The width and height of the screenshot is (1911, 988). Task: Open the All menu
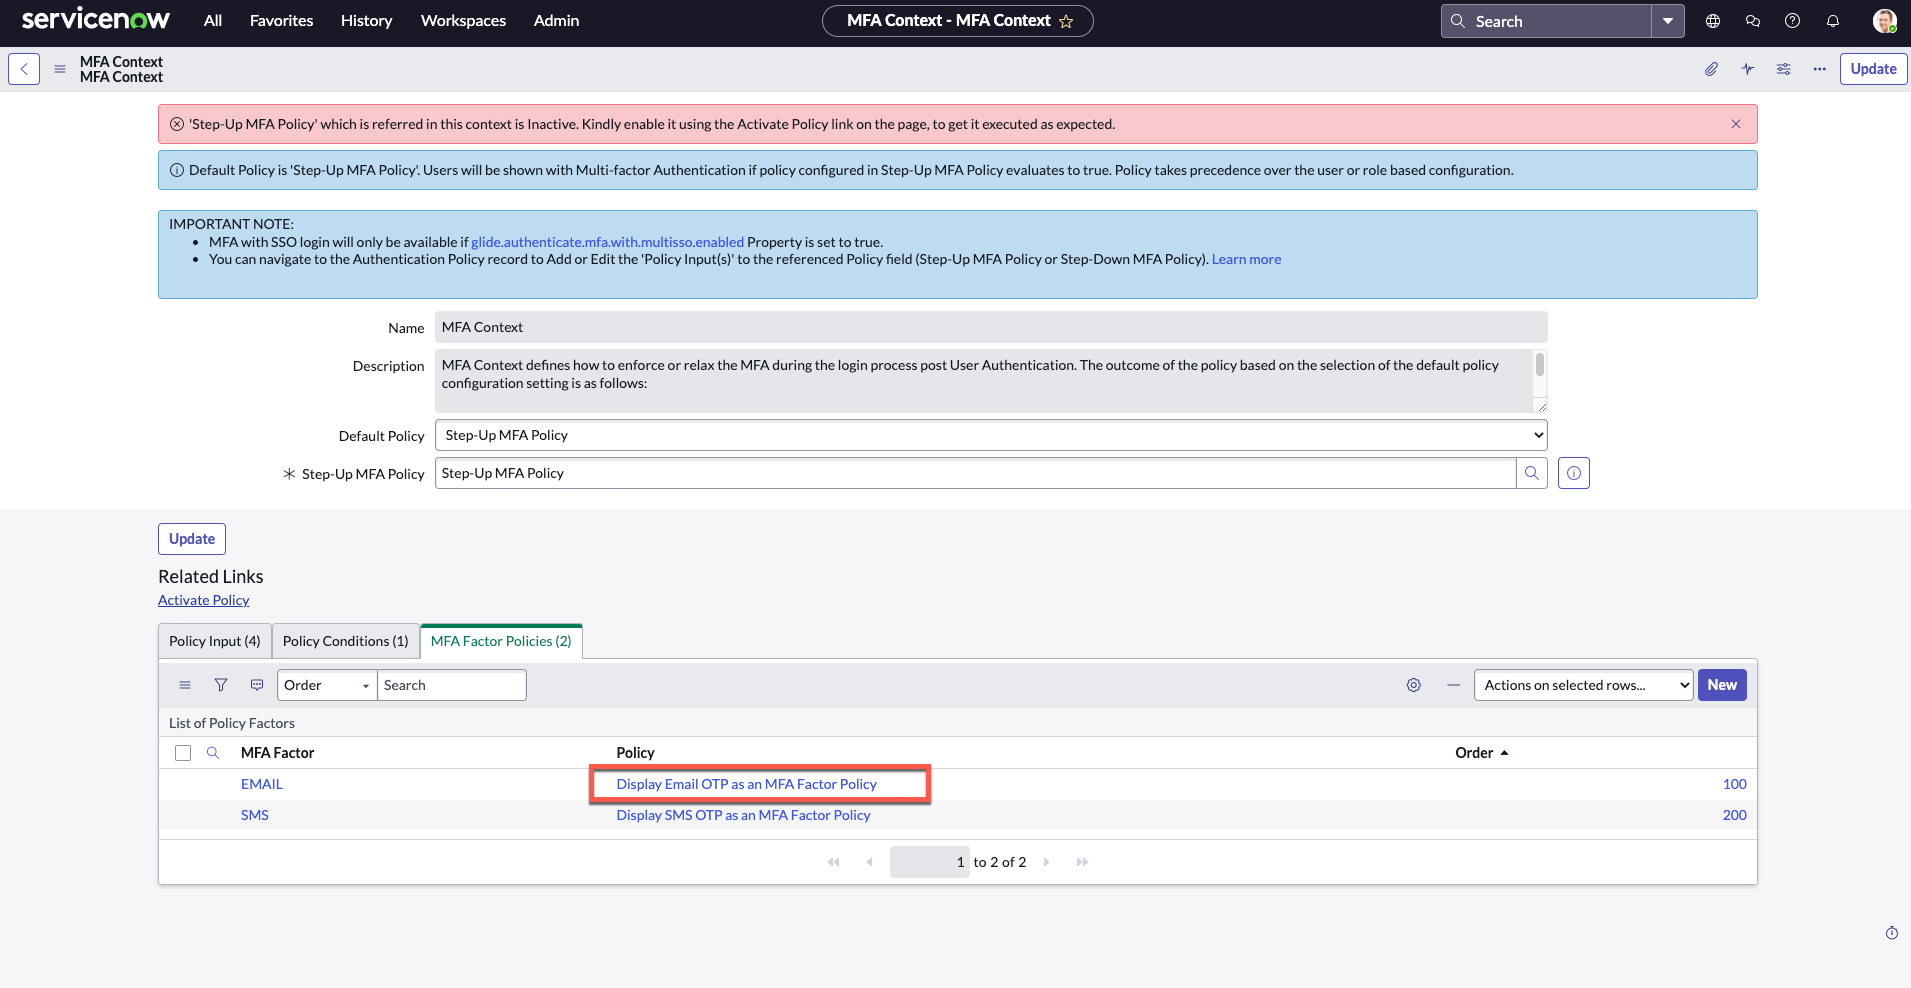click(213, 21)
